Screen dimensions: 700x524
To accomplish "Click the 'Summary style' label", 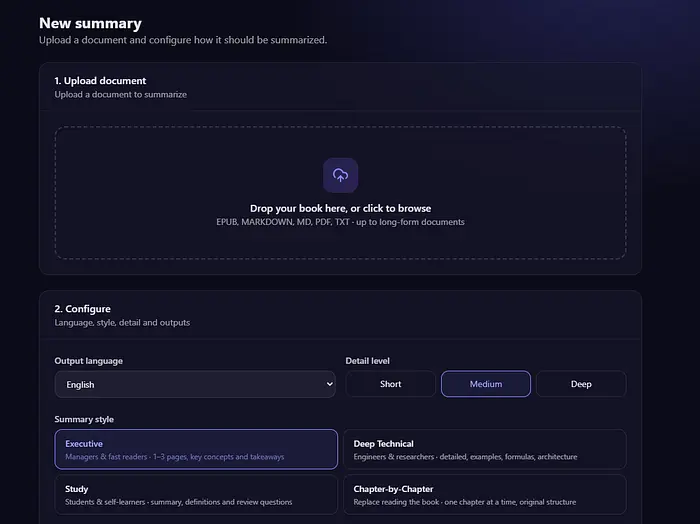I will [84, 419].
